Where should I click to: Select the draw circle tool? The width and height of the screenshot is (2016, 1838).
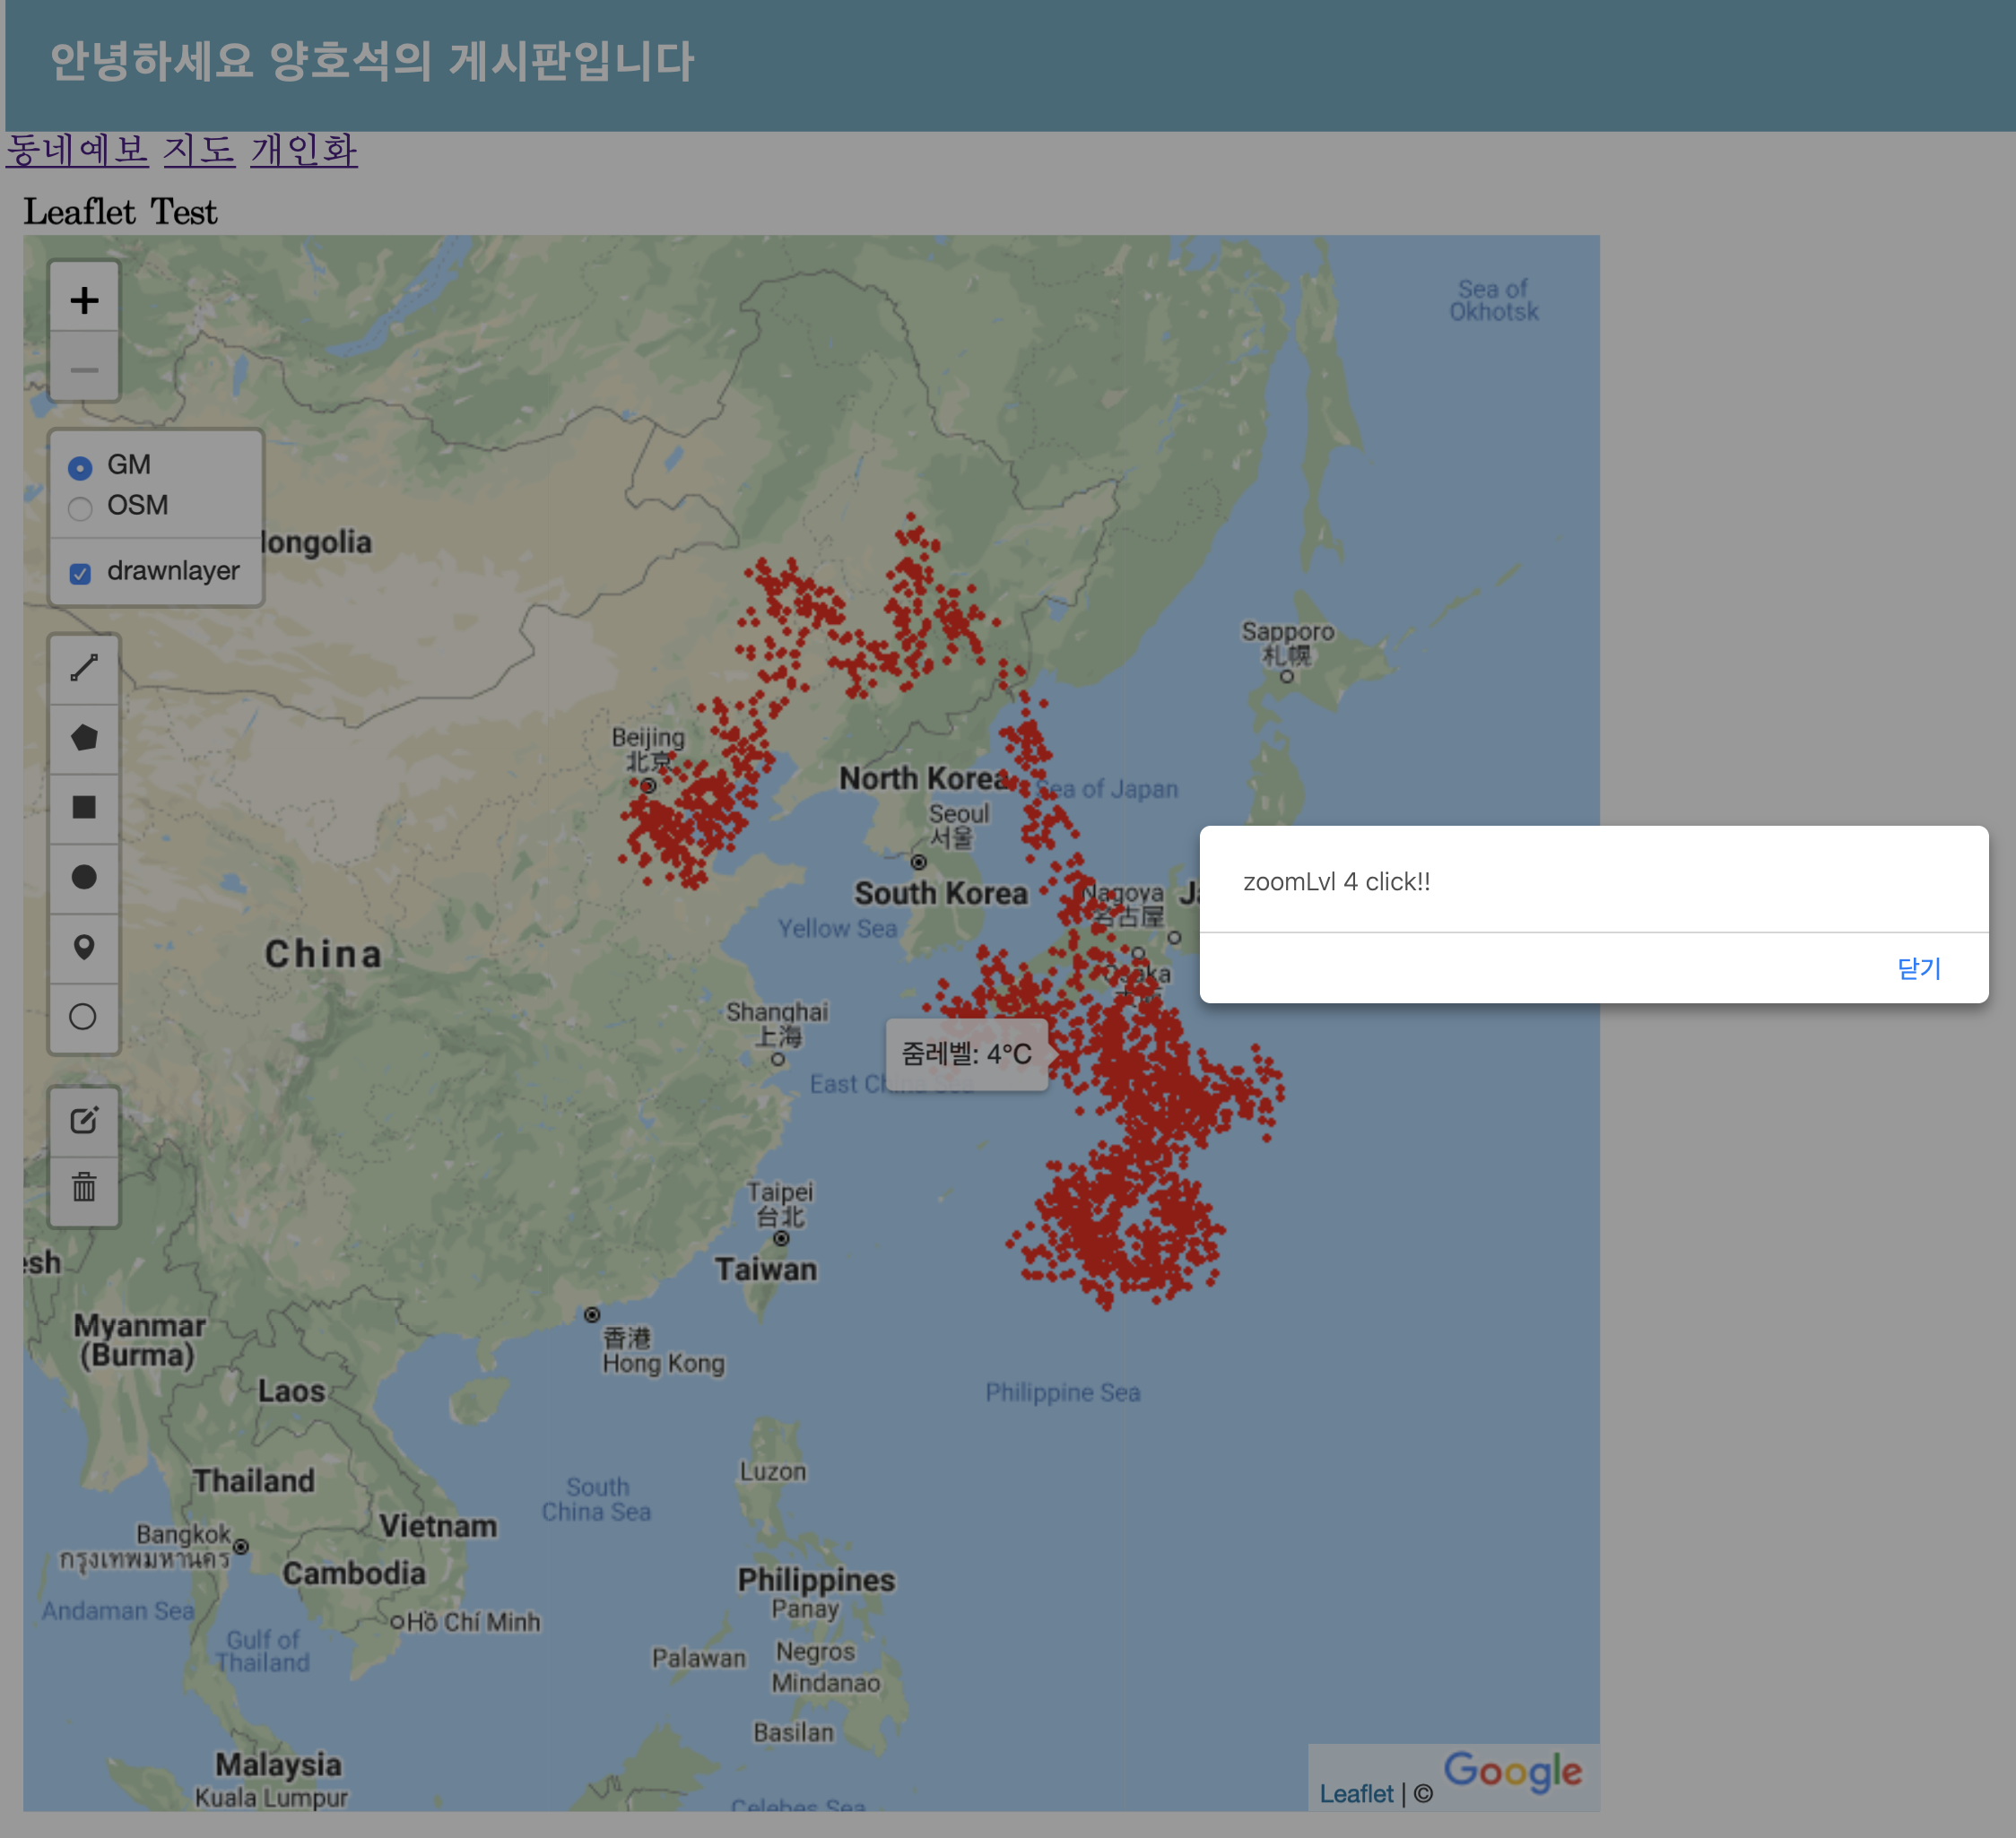point(84,877)
